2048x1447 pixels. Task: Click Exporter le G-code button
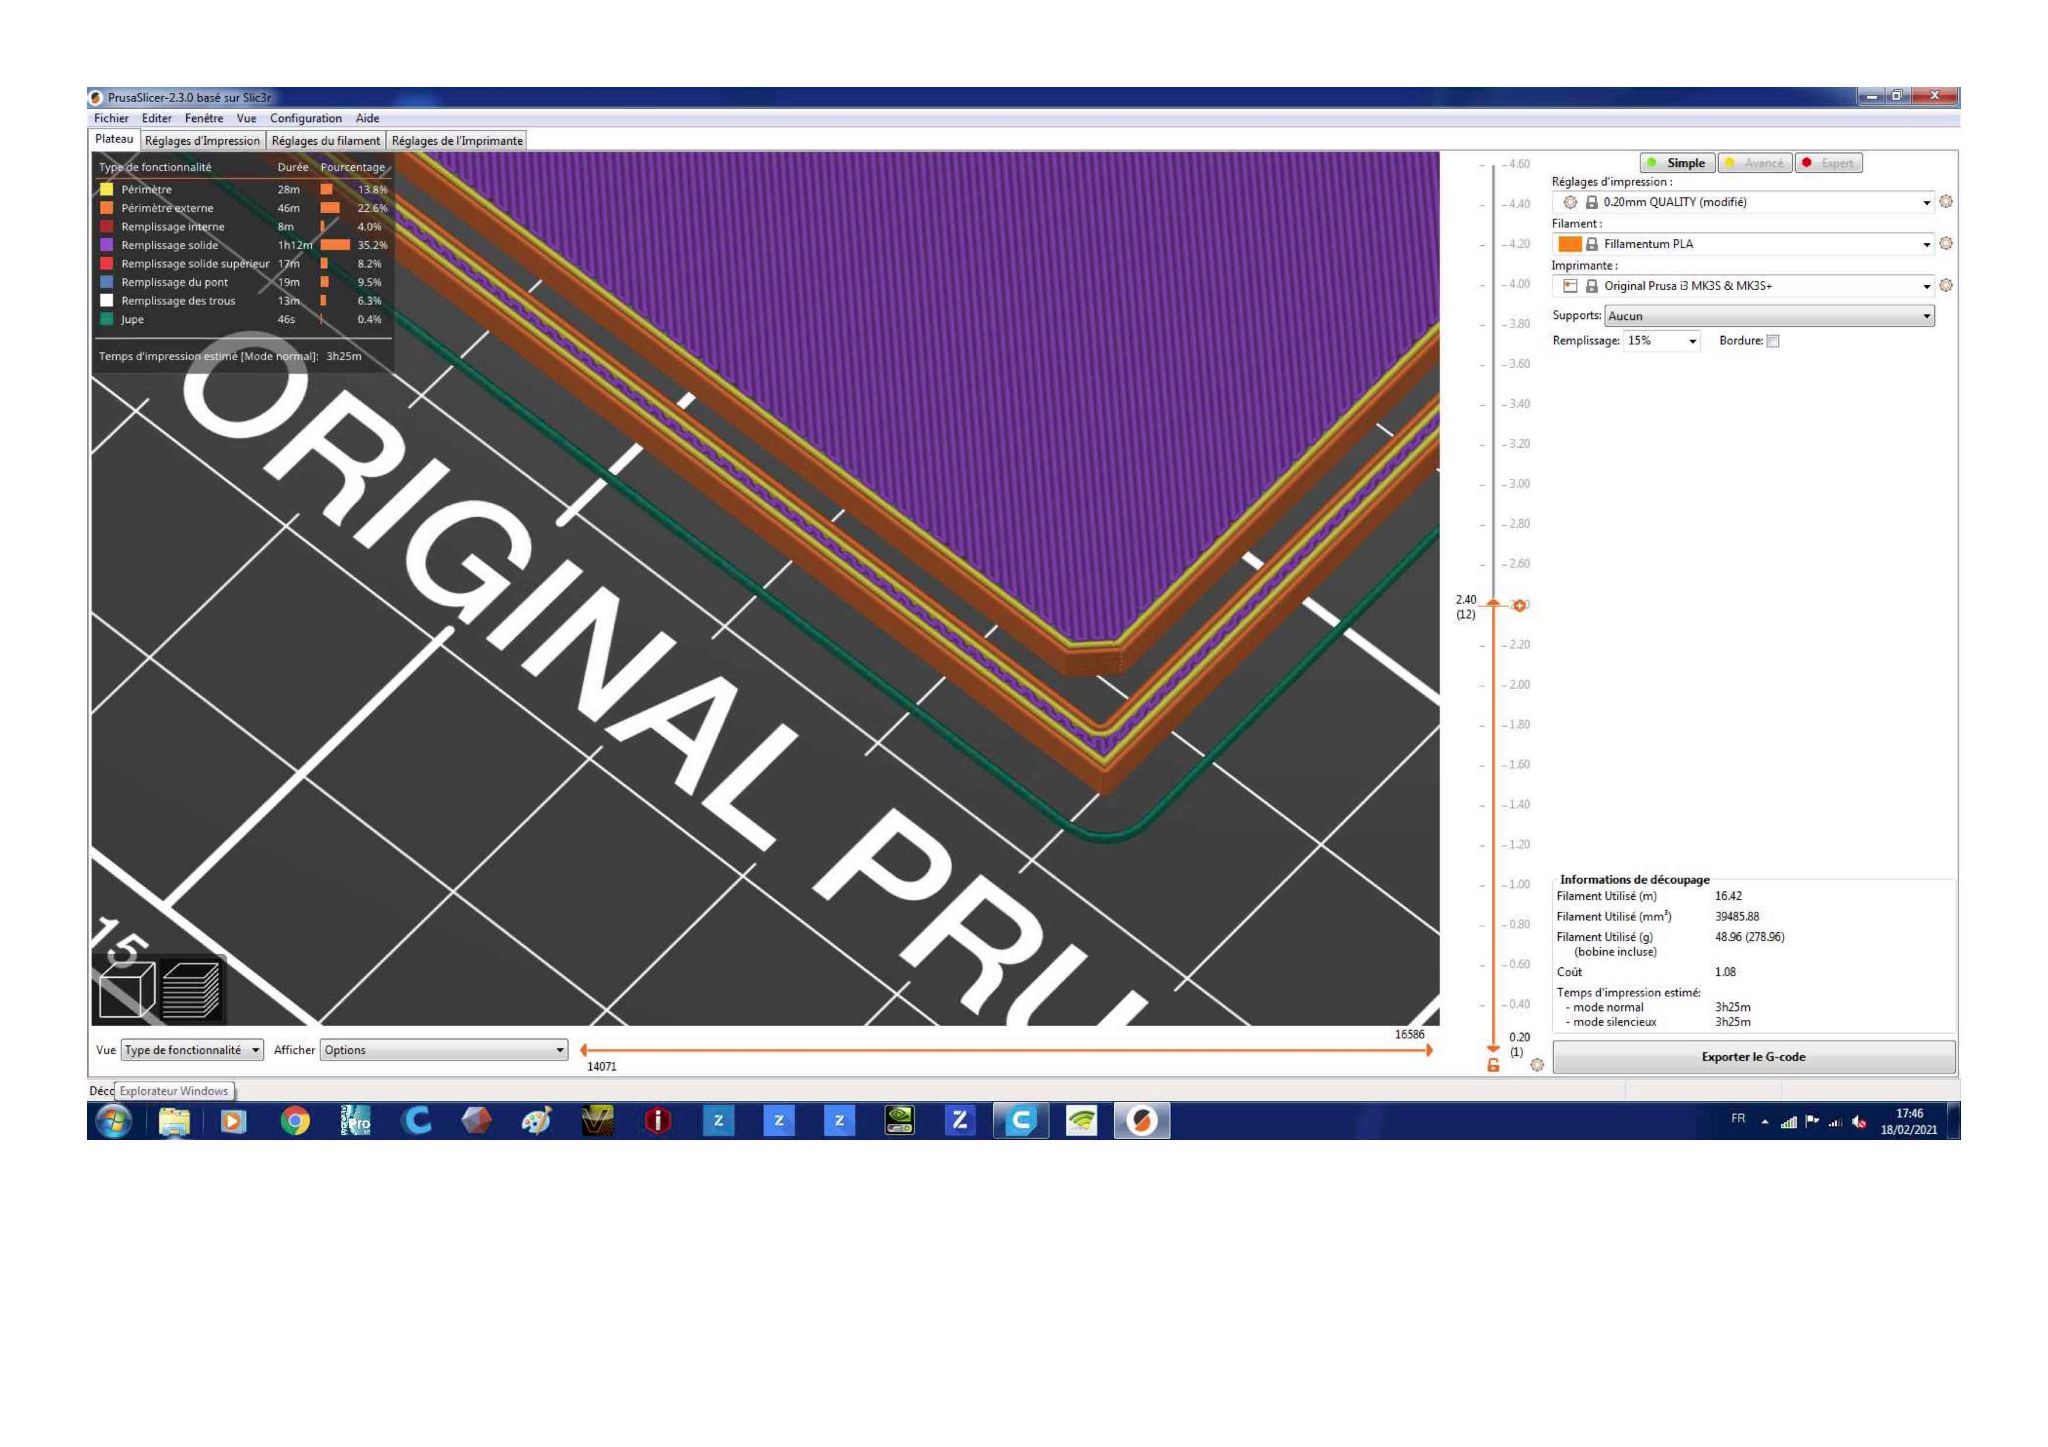1753,1057
